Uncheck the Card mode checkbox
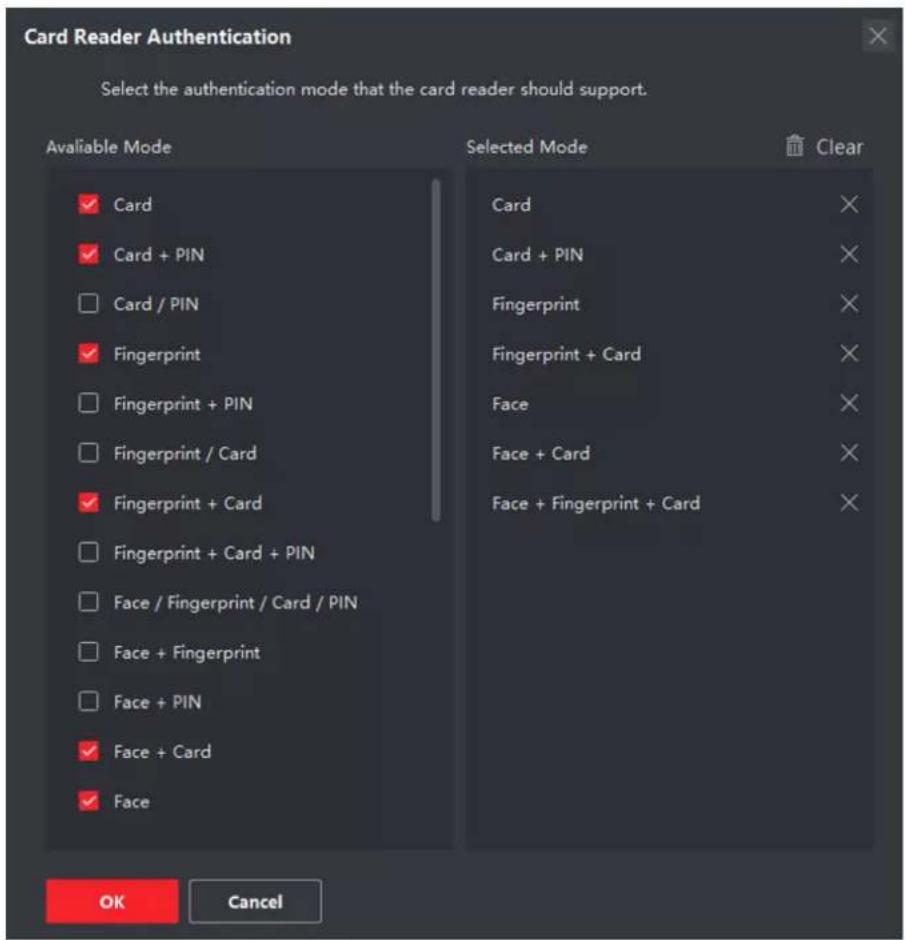Viewport: 906px width, 940px height. [88, 204]
